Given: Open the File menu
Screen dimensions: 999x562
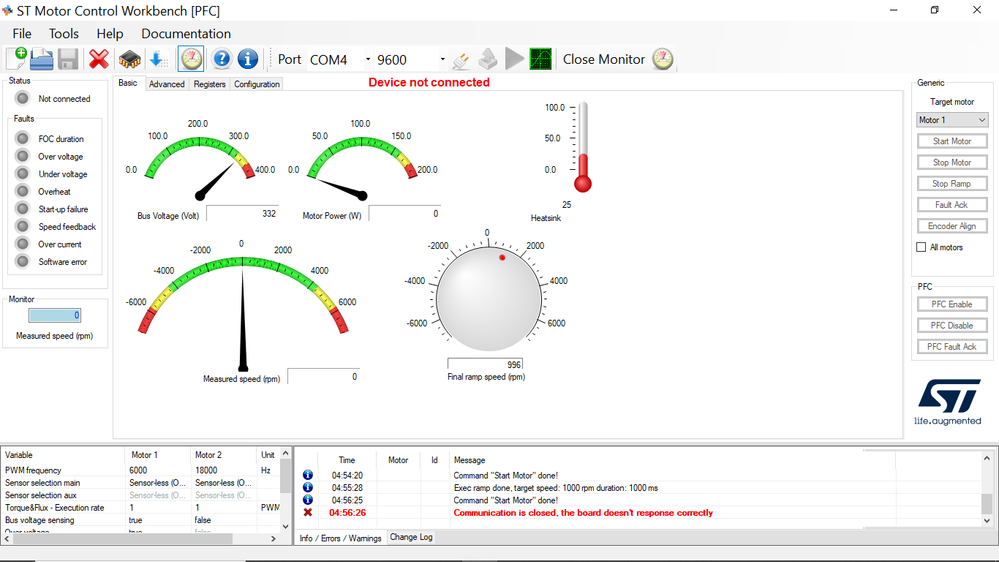Looking at the screenshot, I should coord(22,34).
